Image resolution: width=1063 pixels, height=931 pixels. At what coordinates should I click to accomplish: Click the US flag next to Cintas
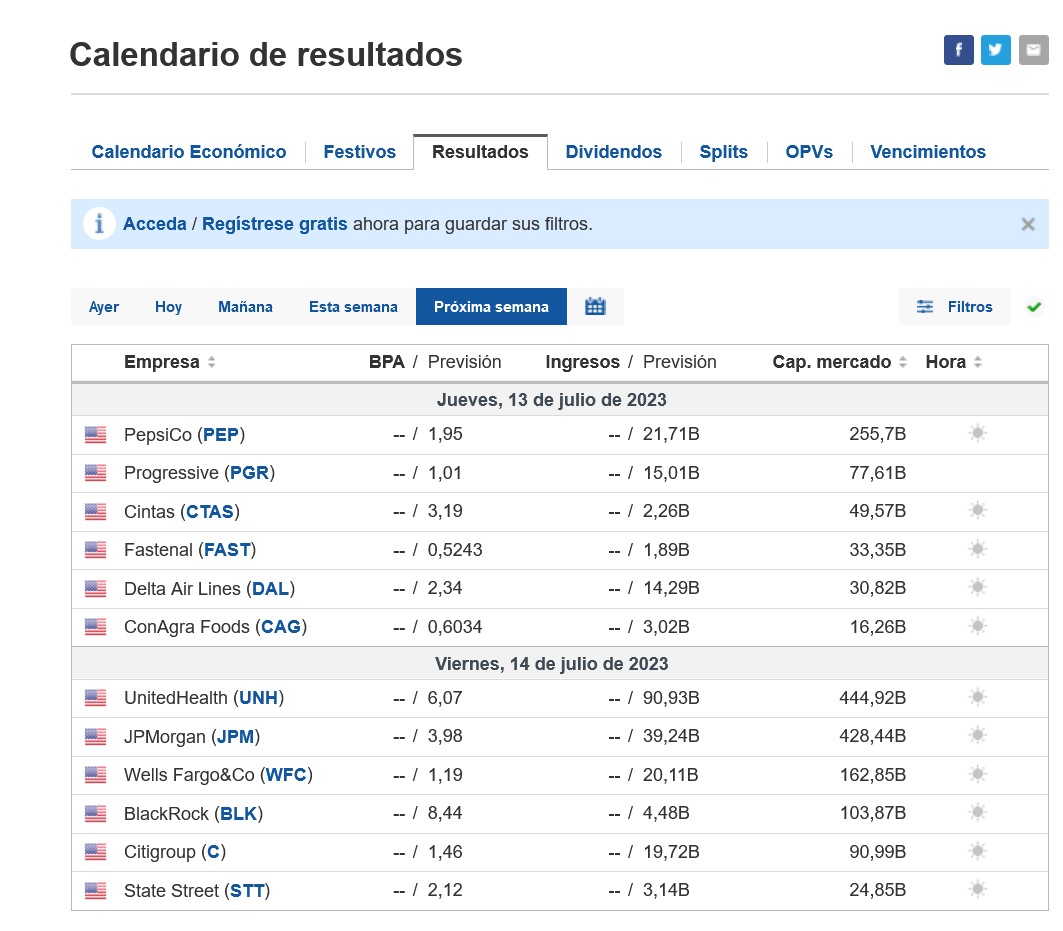click(96, 511)
